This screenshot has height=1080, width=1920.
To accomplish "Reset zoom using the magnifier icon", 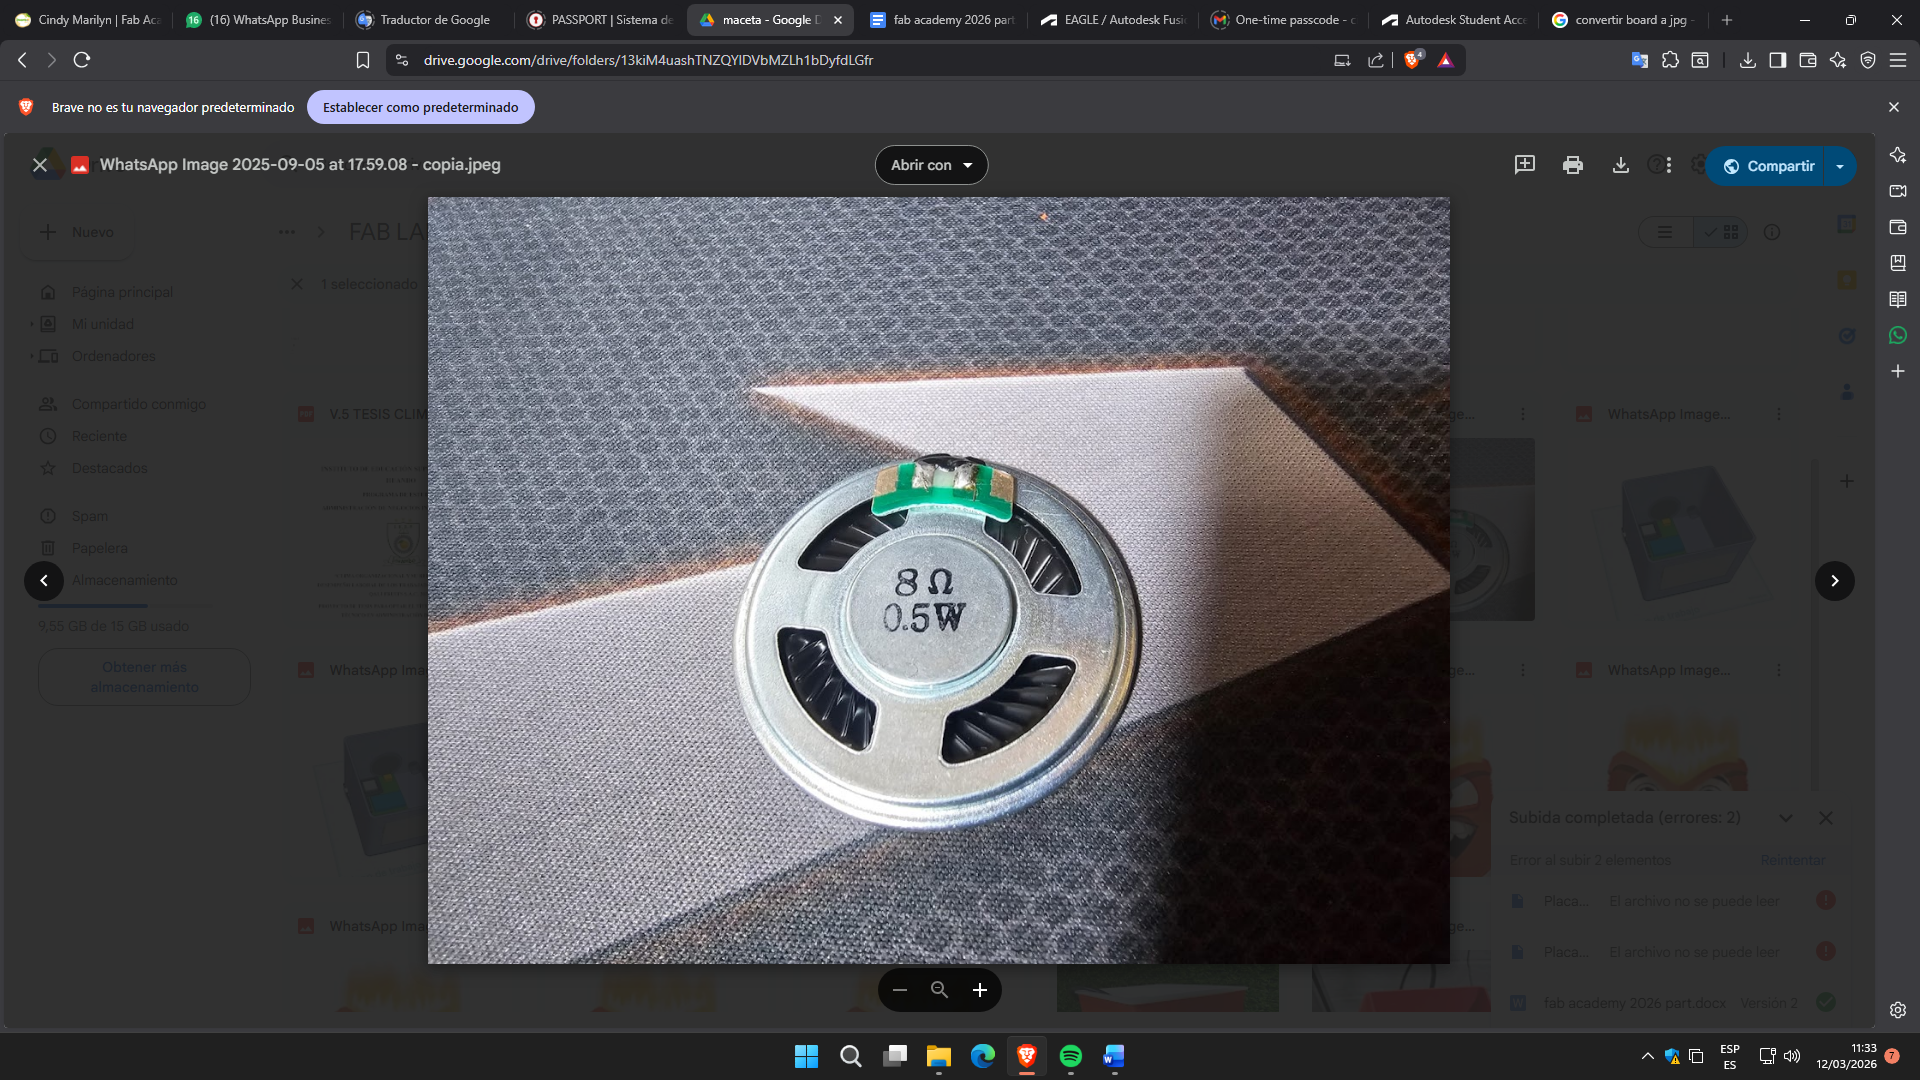I will point(939,990).
